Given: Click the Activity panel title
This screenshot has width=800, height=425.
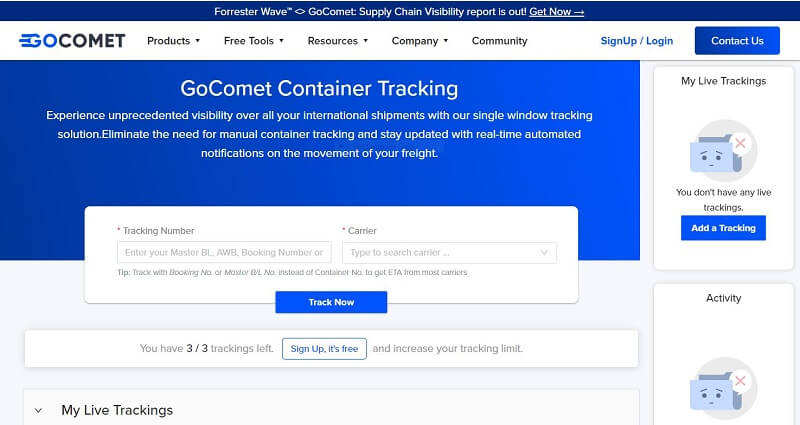Looking at the screenshot, I should pos(723,298).
